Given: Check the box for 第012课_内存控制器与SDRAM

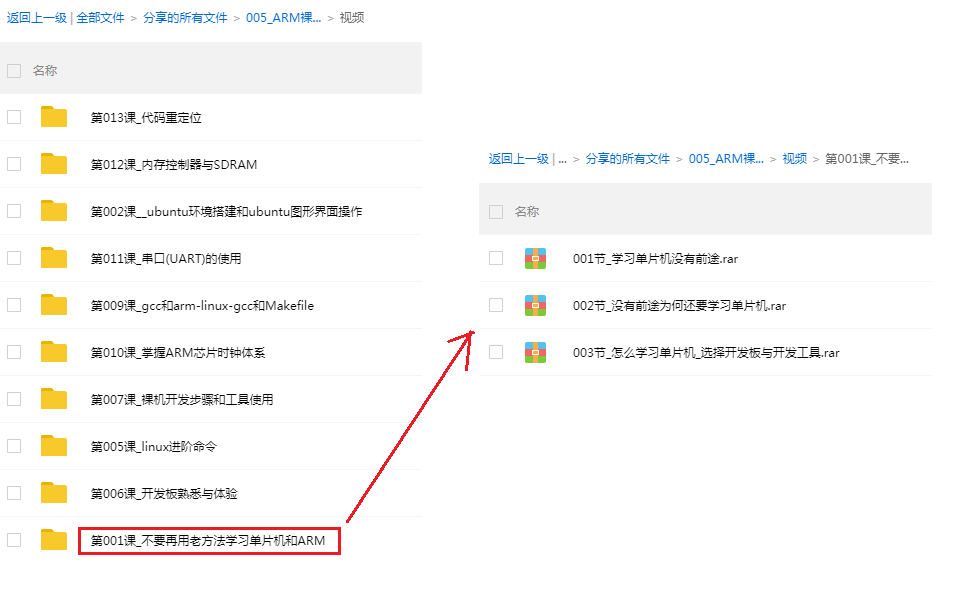Looking at the screenshot, I should coord(14,164).
